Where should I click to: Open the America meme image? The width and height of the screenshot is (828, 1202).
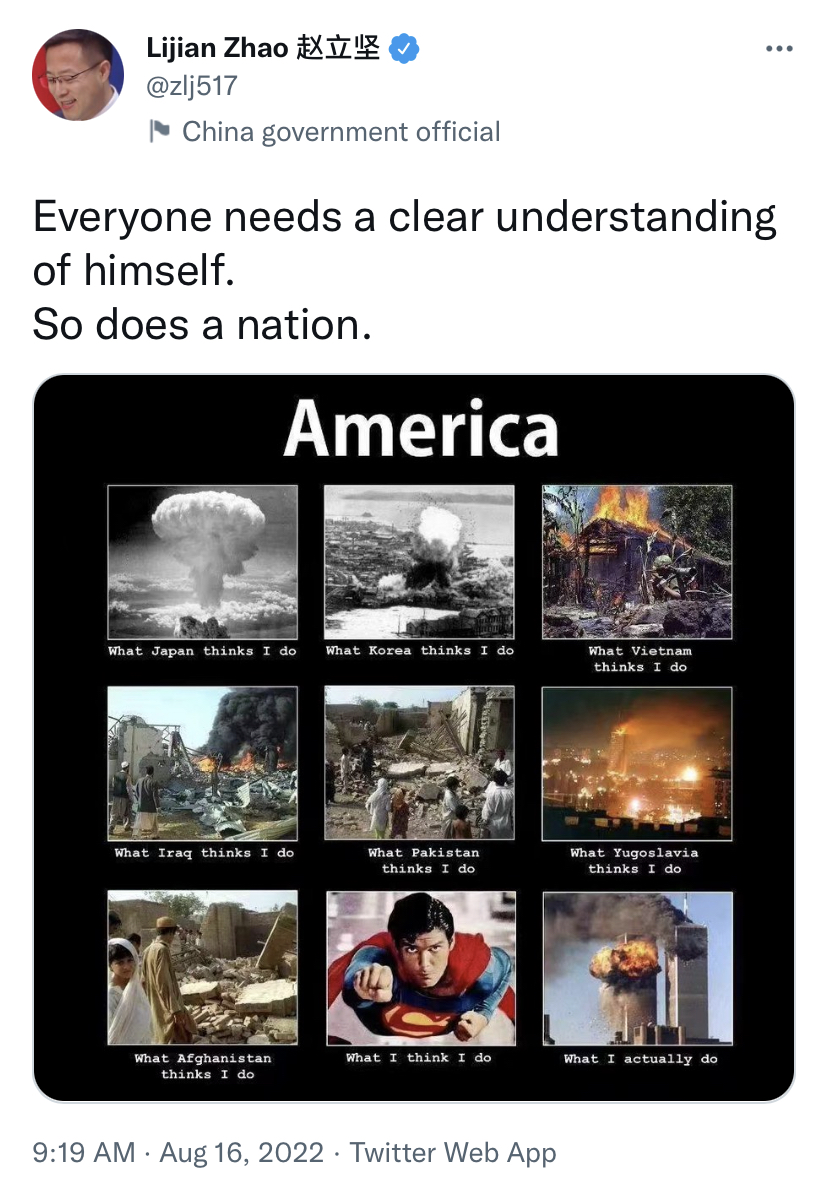point(414,738)
